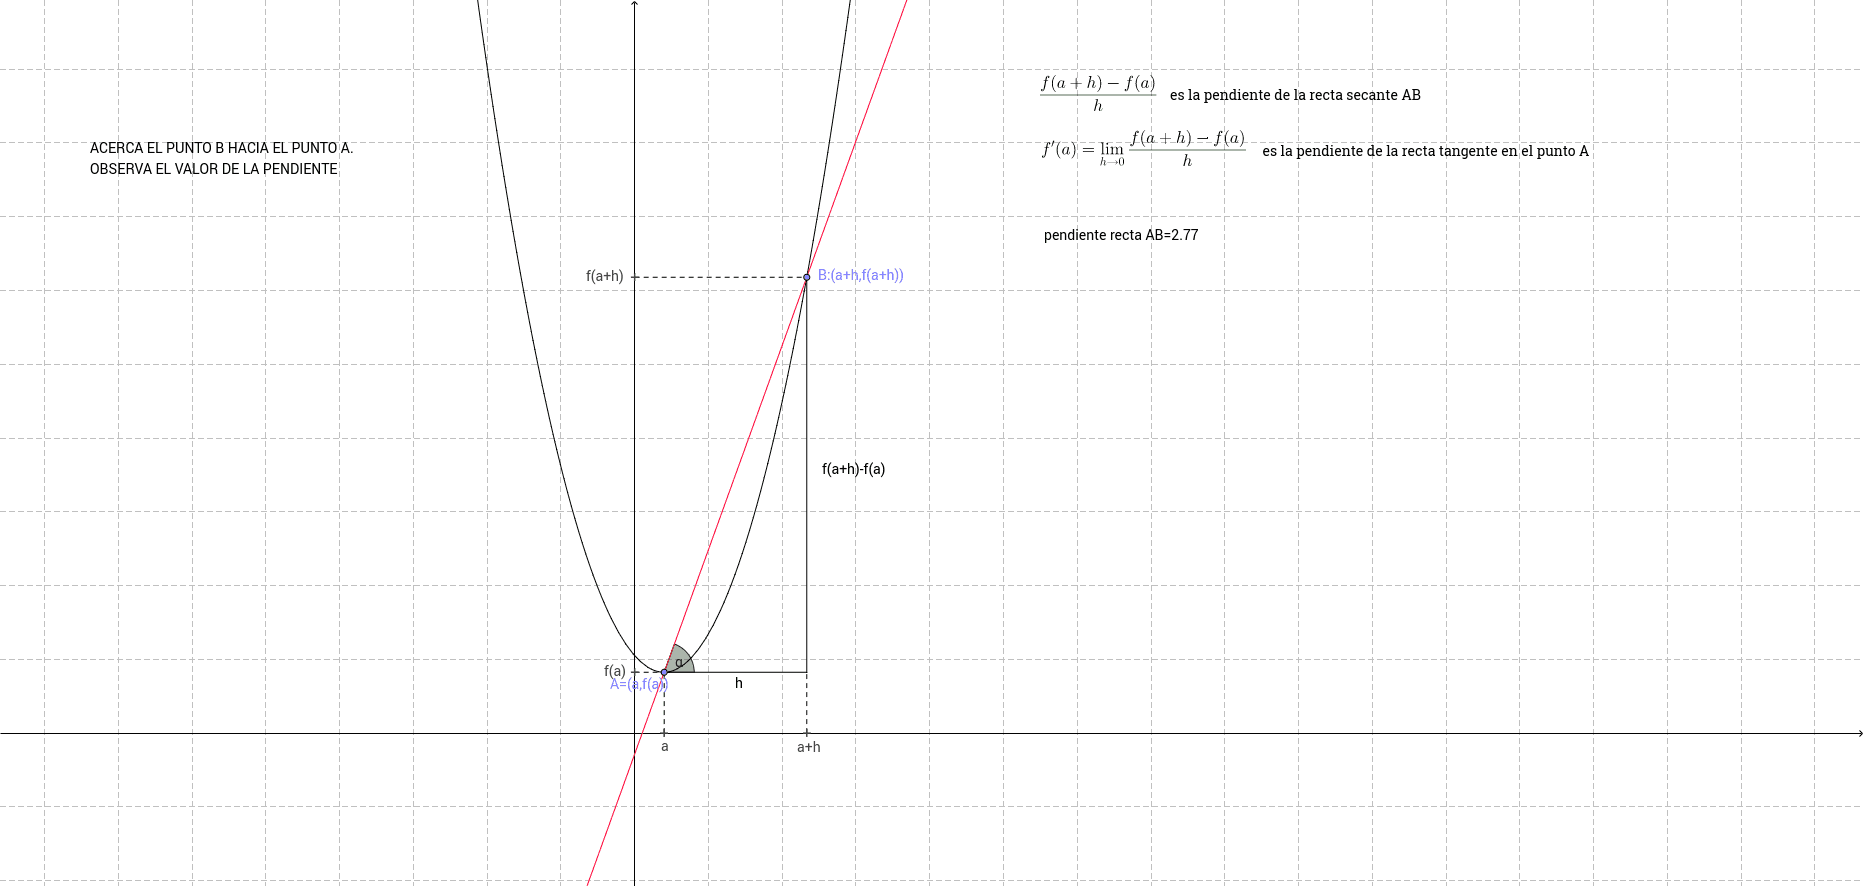This screenshot has width=1865, height=888.
Task: Click 'OBSERVA EL VALOR DE LA PENDIENTE'
Action: (x=213, y=169)
